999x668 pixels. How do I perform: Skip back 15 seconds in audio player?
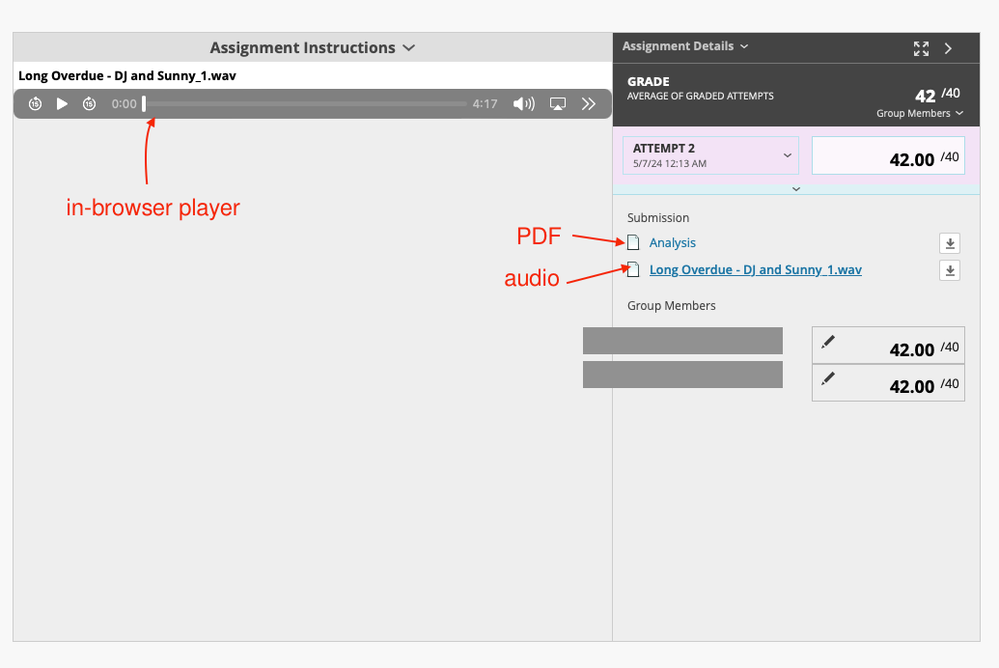35,104
